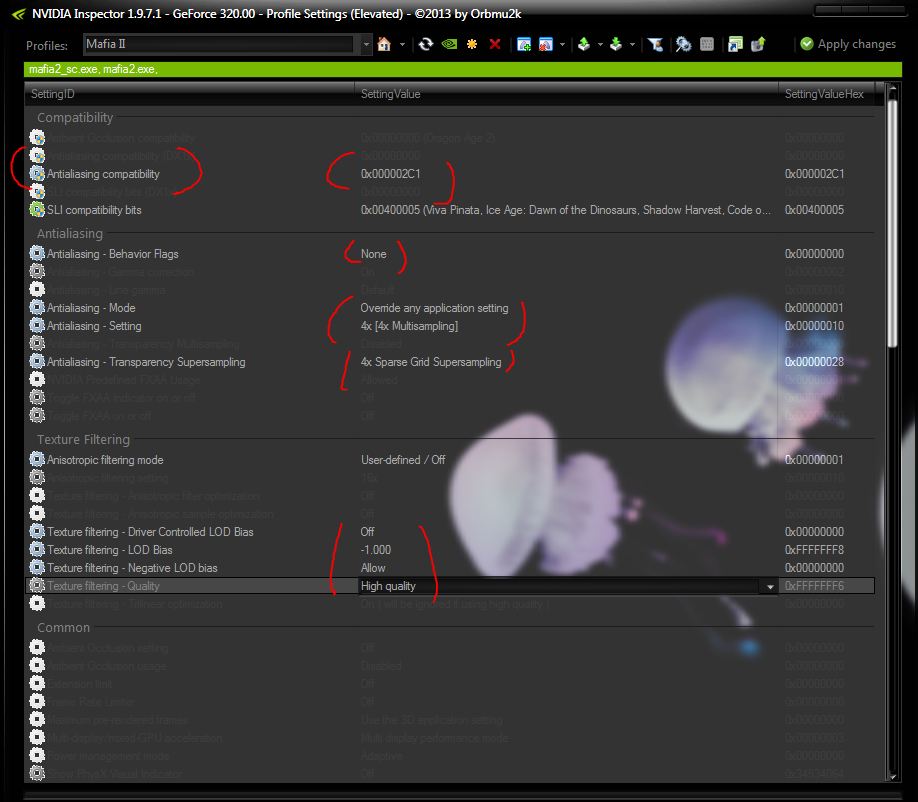This screenshot has height=802, width=918.
Task: Click the import profile green down-arrow icon
Action: (616, 44)
